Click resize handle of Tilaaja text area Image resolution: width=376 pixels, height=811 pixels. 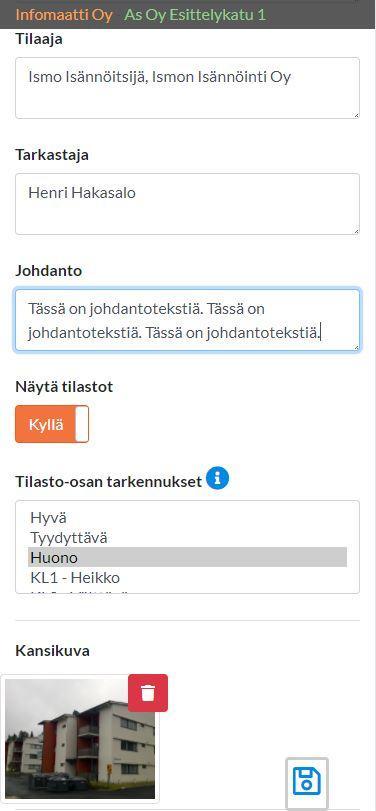(356, 115)
